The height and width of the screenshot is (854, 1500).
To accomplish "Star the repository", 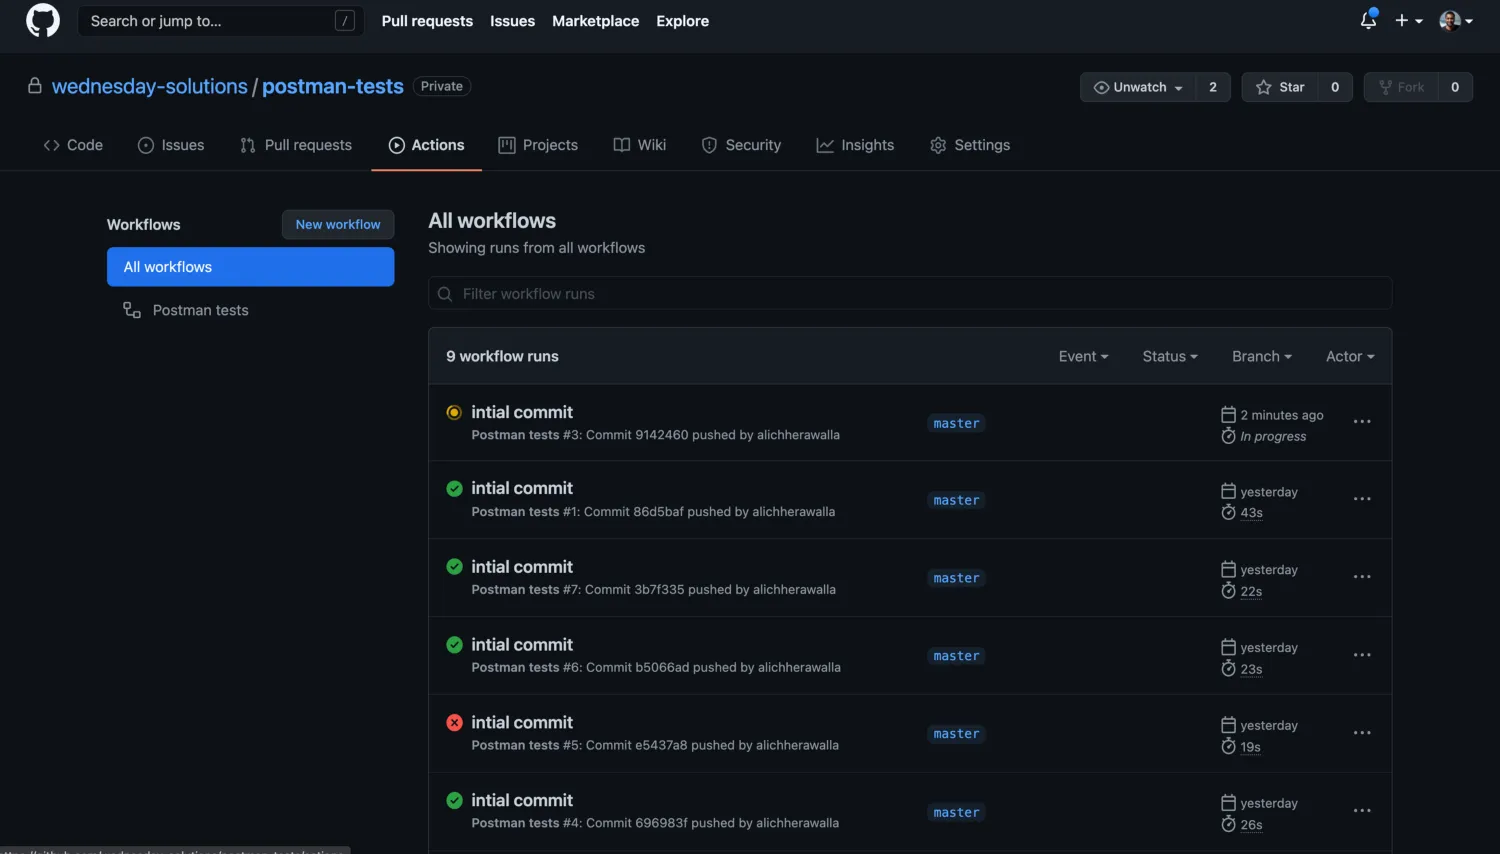I will [x=1280, y=87].
